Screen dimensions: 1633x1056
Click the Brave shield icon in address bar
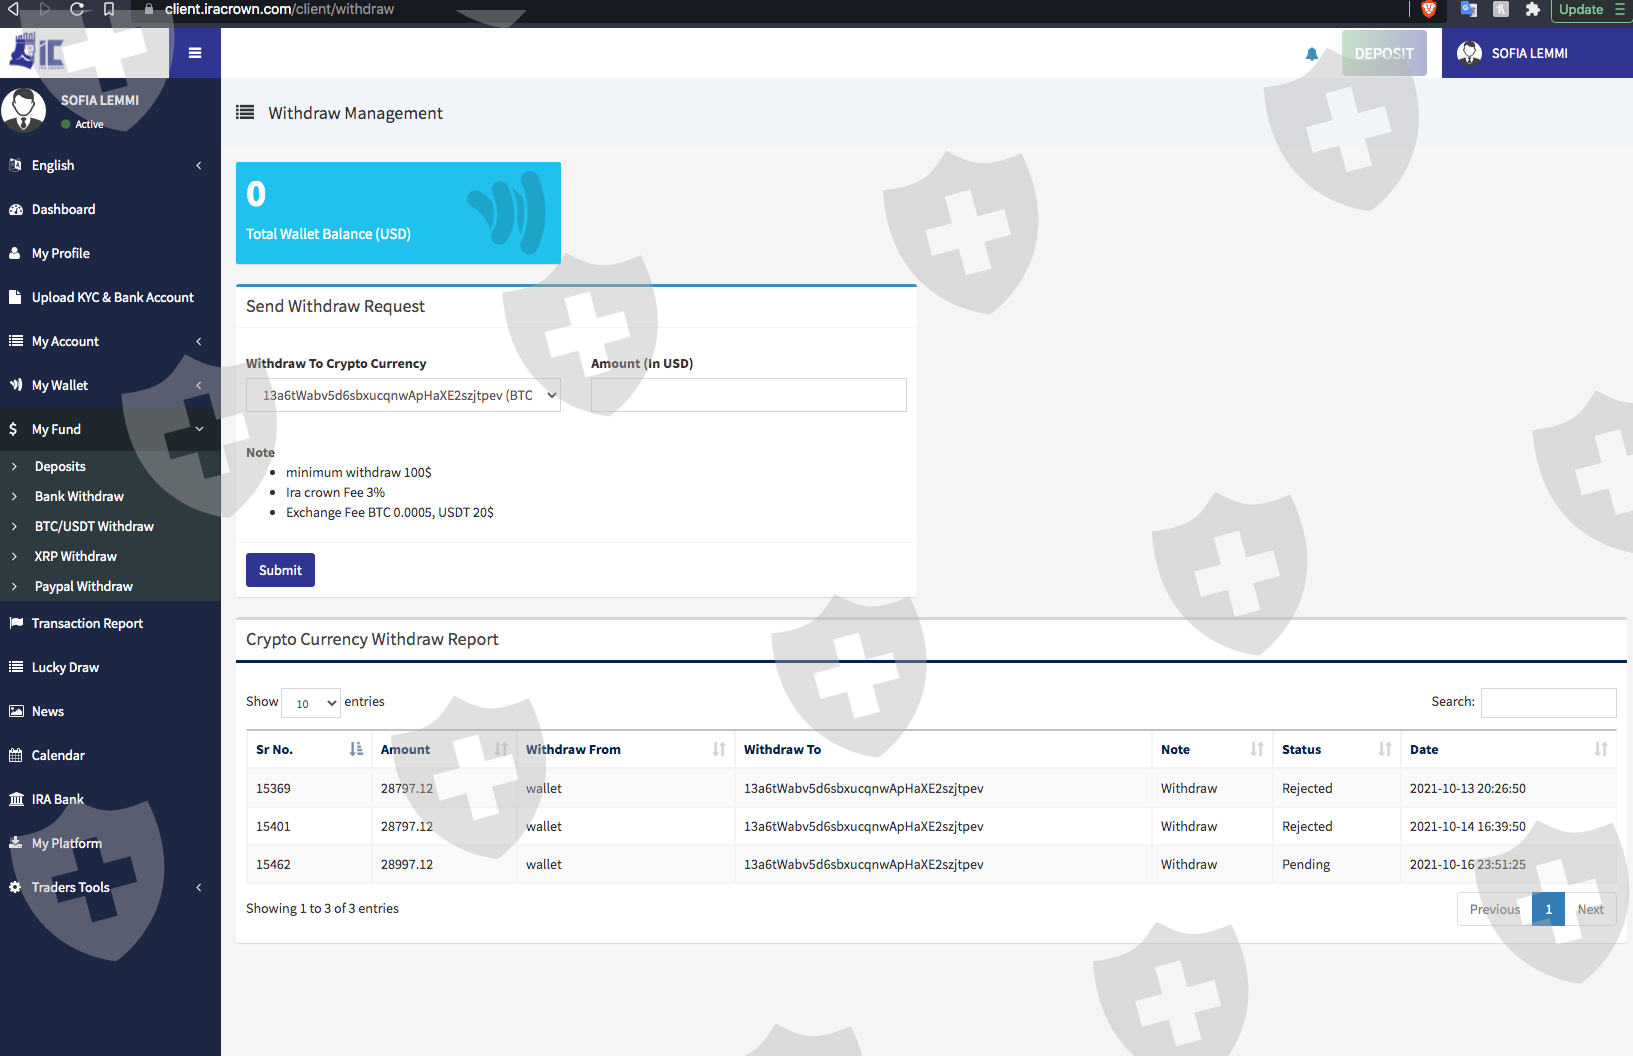[x=1428, y=10]
